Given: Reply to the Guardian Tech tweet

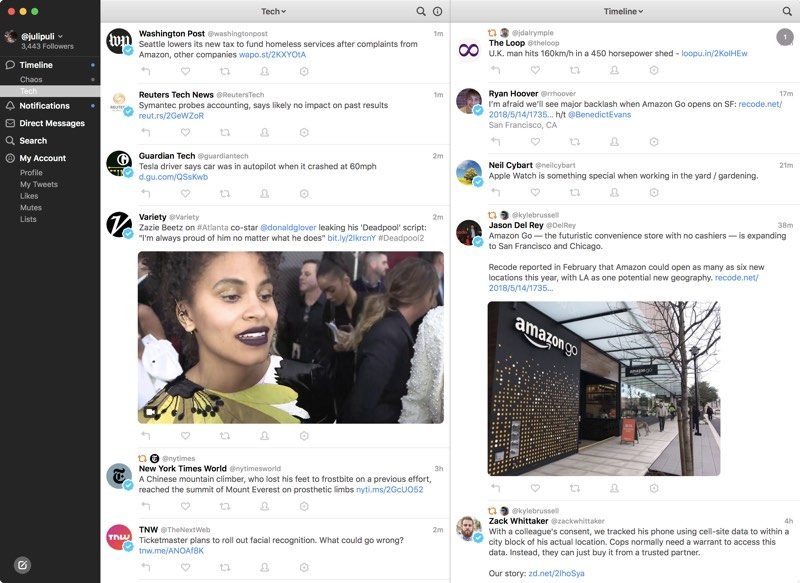Looking at the screenshot, I should 146,194.
